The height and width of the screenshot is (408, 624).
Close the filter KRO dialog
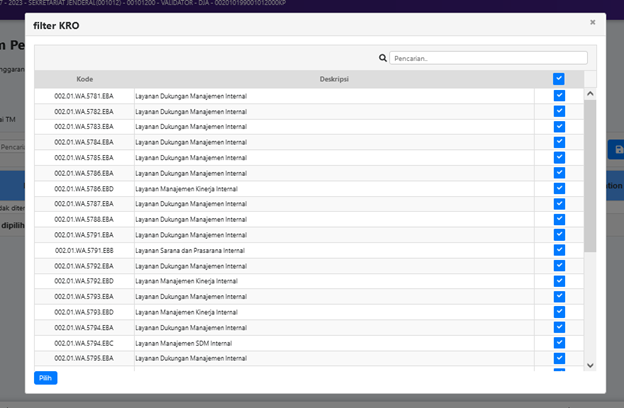(592, 22)
